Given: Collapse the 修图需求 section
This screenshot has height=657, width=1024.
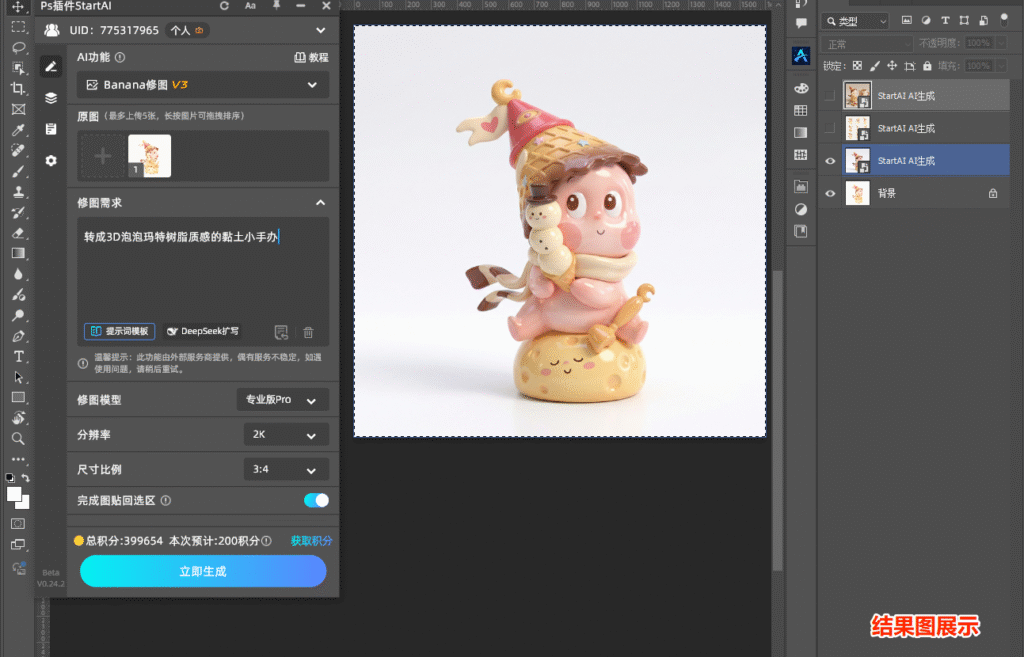Looking at the screenshot, I should [x=321, y=203].
